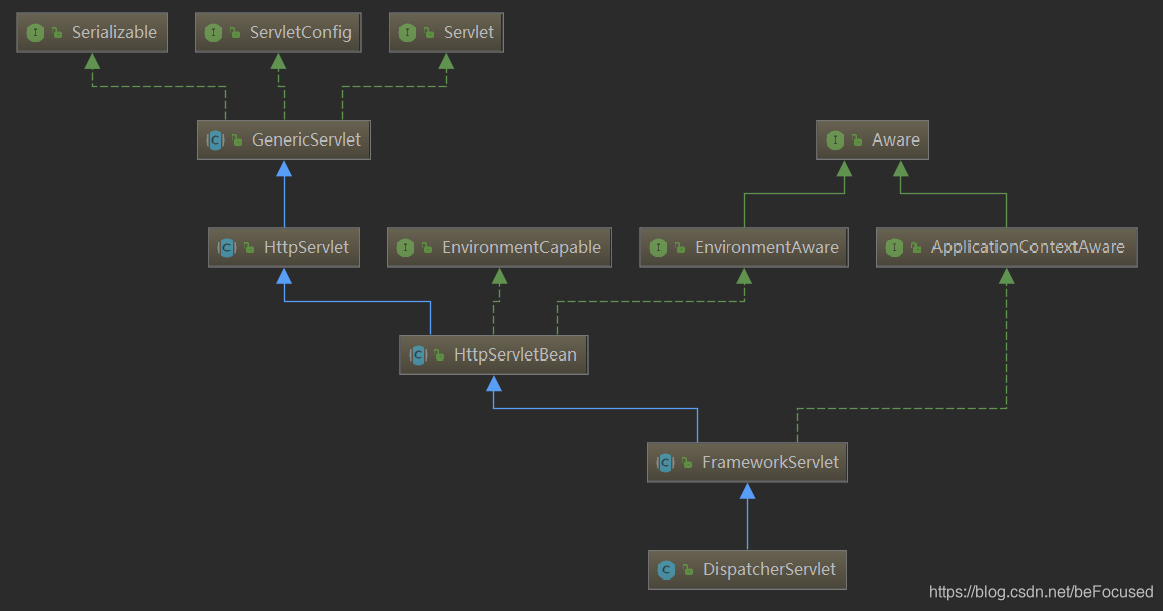
Task: Click the interface icon on the Serializable node
Action: click(x=35, y=33)
